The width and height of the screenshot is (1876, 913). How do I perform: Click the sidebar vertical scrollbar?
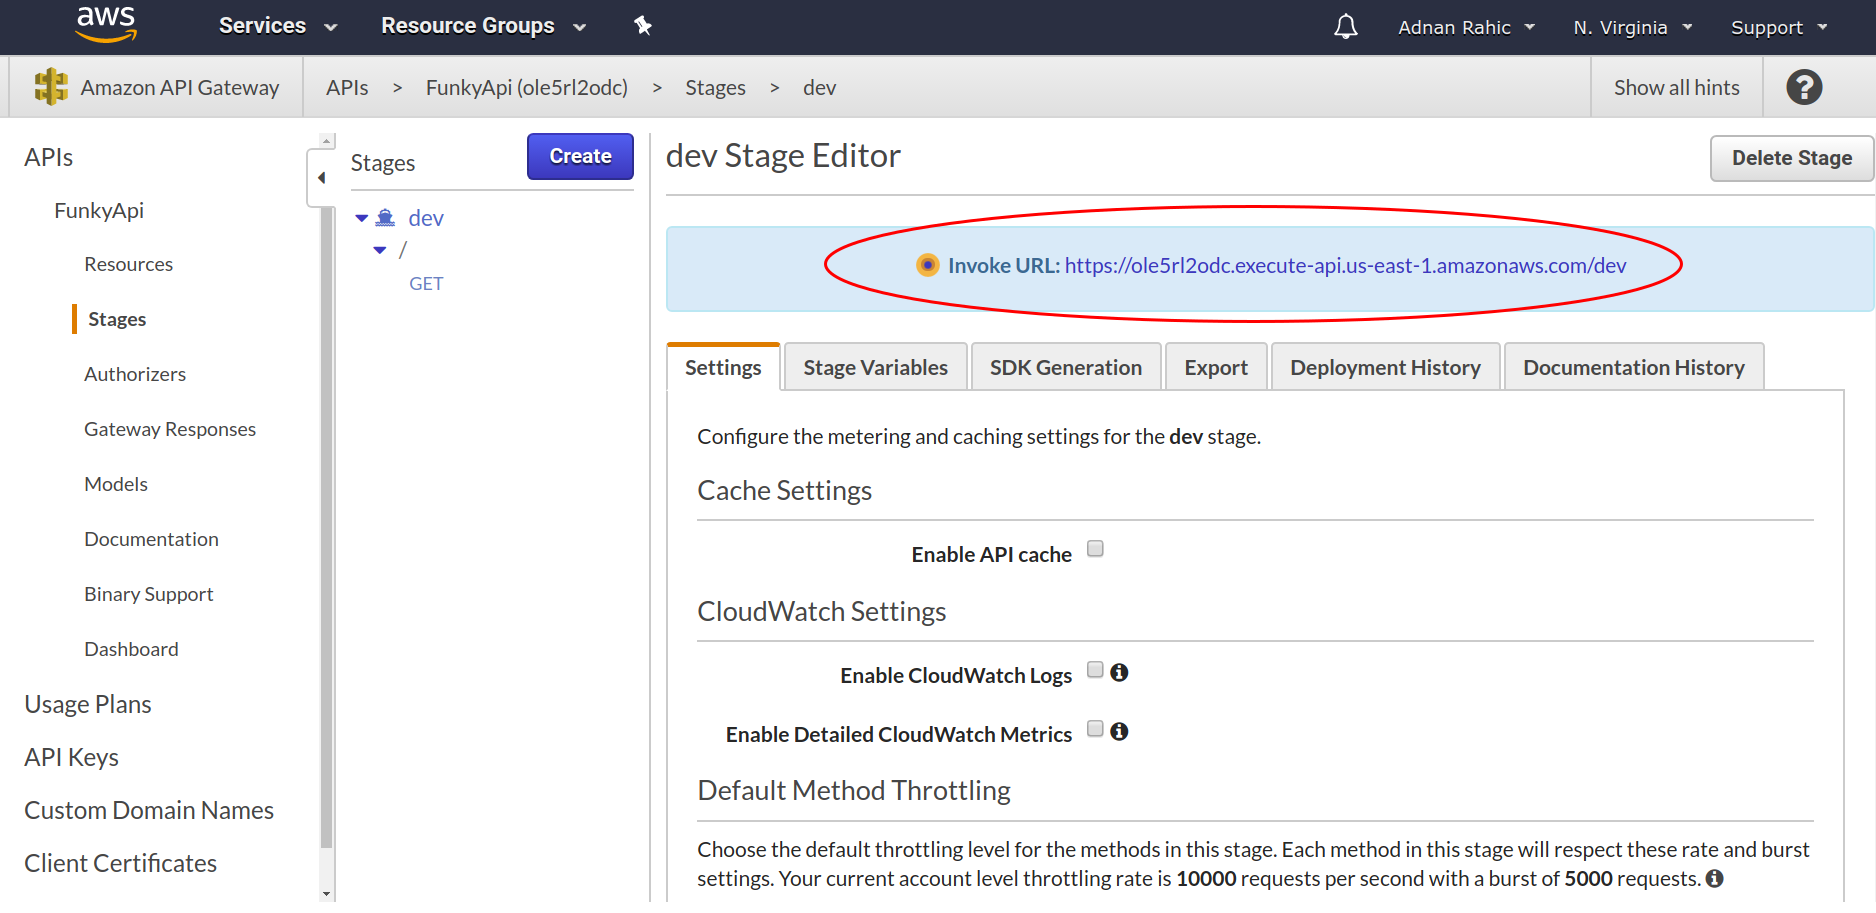pyautogui.click(x=326, y=518)
